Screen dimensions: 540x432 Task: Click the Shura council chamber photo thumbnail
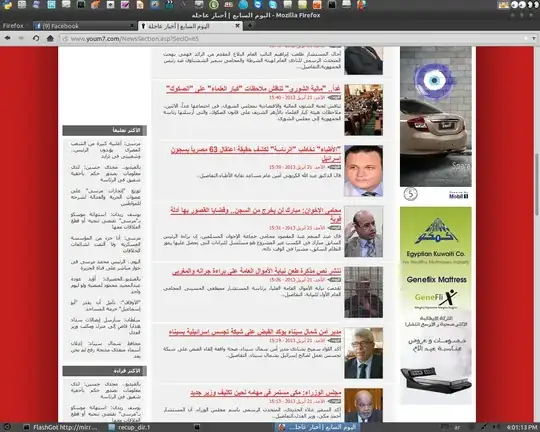363,110
